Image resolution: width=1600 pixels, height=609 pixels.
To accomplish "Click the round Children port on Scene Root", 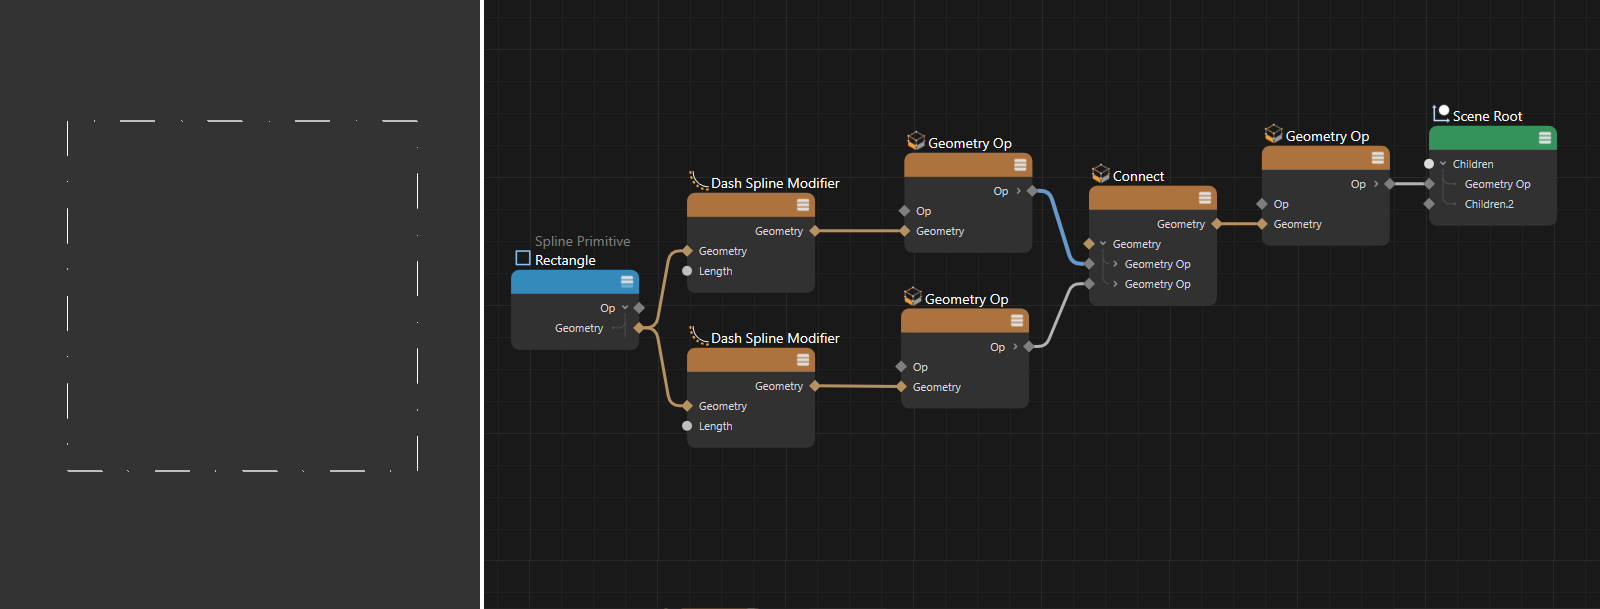I will click(x=1429, y=164).
